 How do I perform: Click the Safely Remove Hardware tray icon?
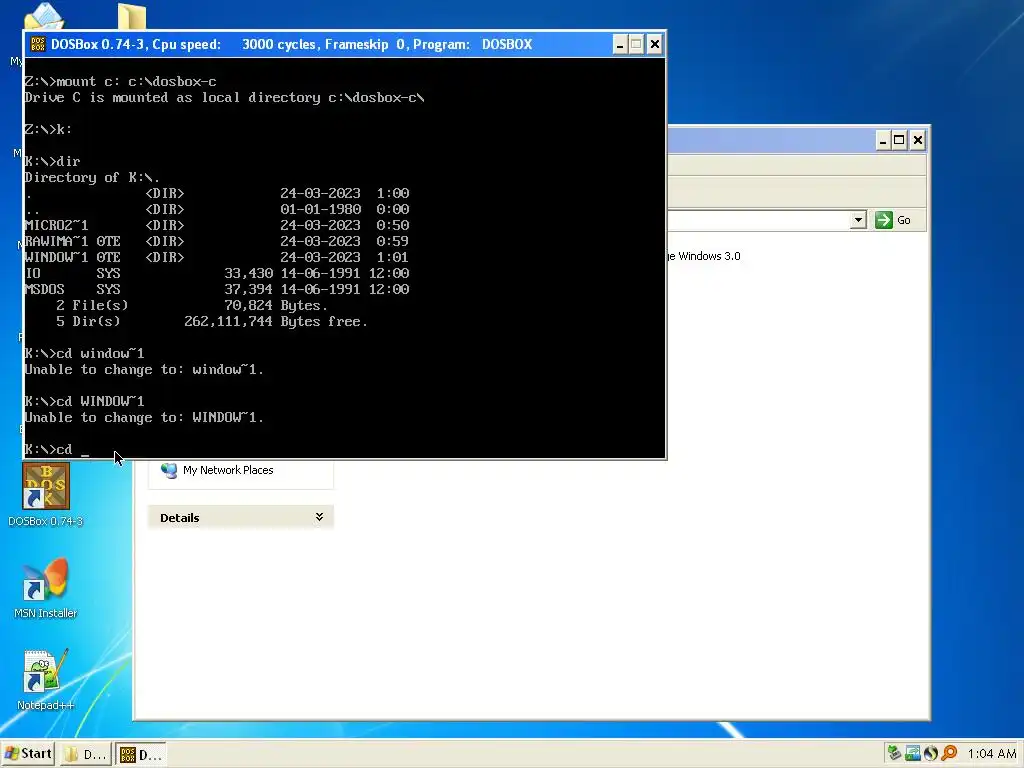(894, 754)
